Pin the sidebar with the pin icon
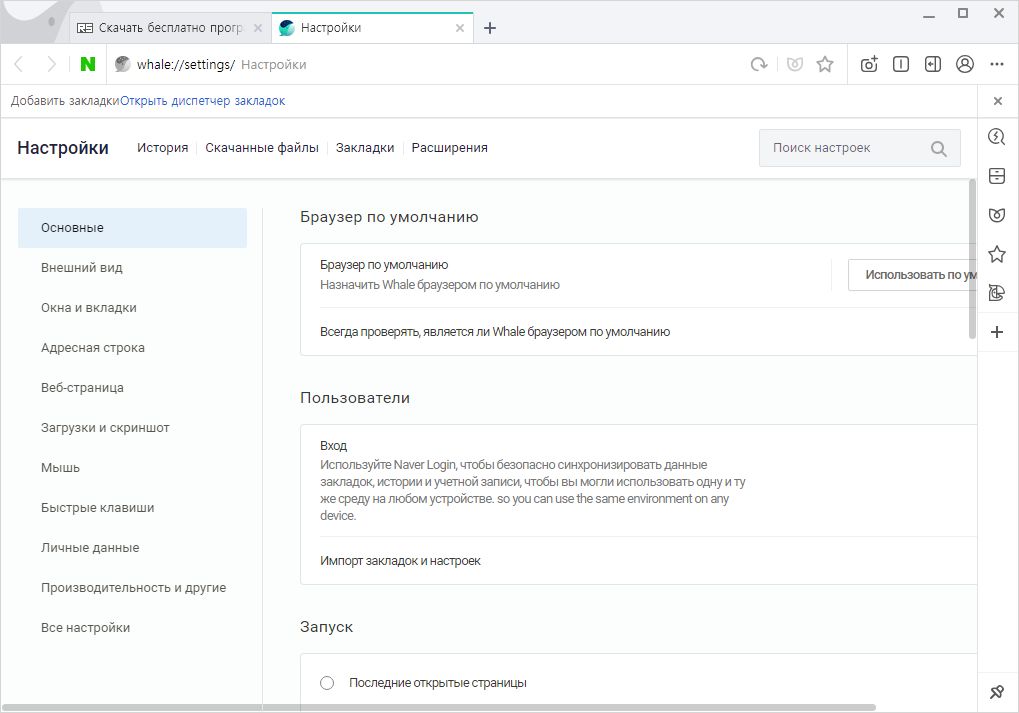Screen dimensions: 1019x713 pos(997,692)
